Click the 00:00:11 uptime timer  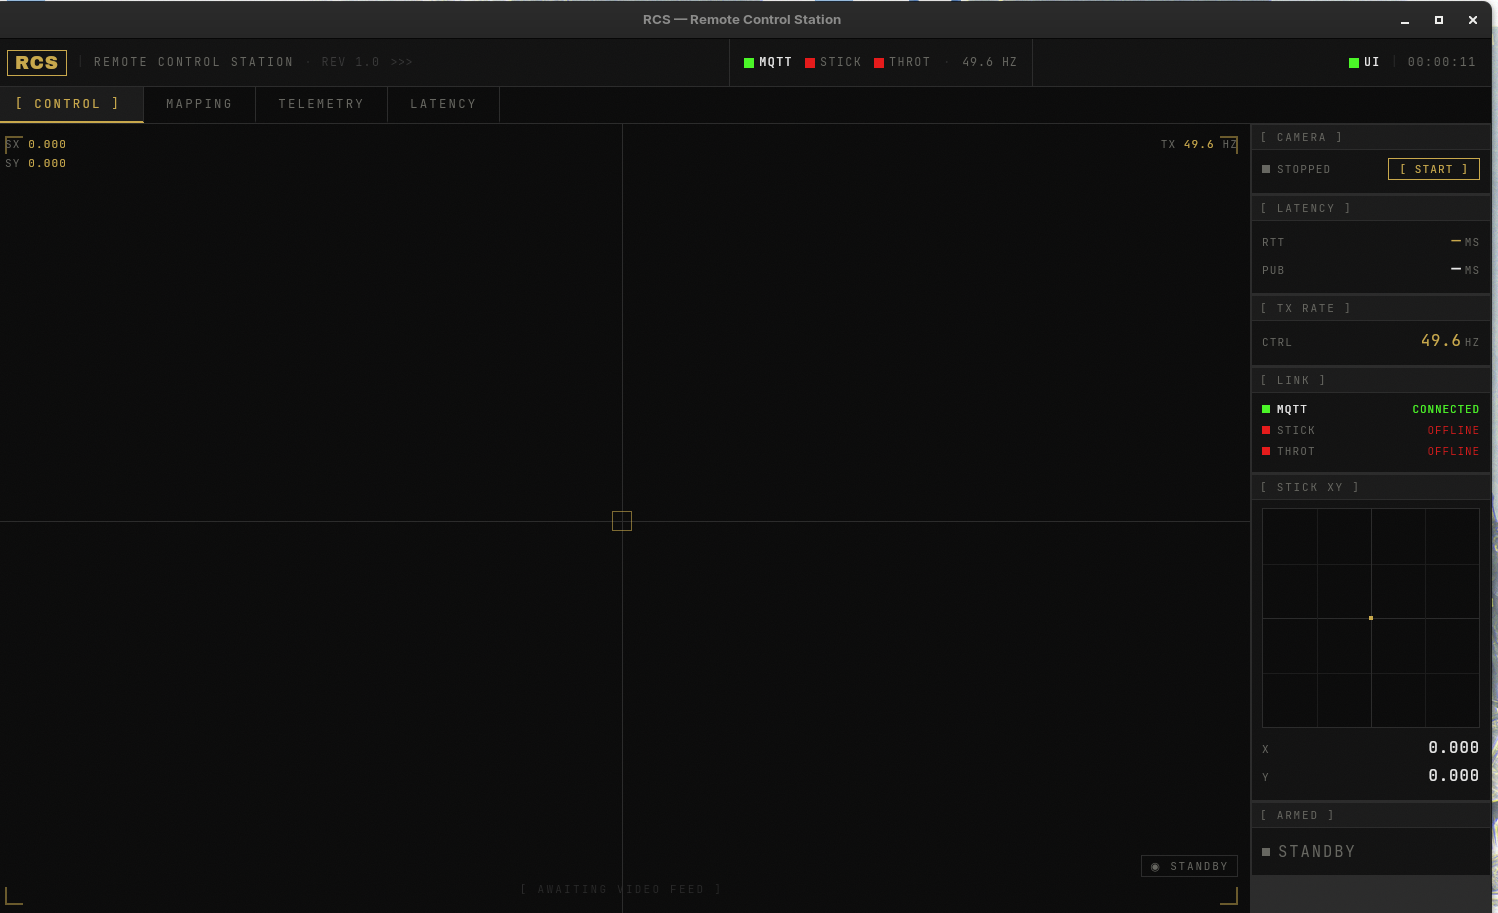1441,62
